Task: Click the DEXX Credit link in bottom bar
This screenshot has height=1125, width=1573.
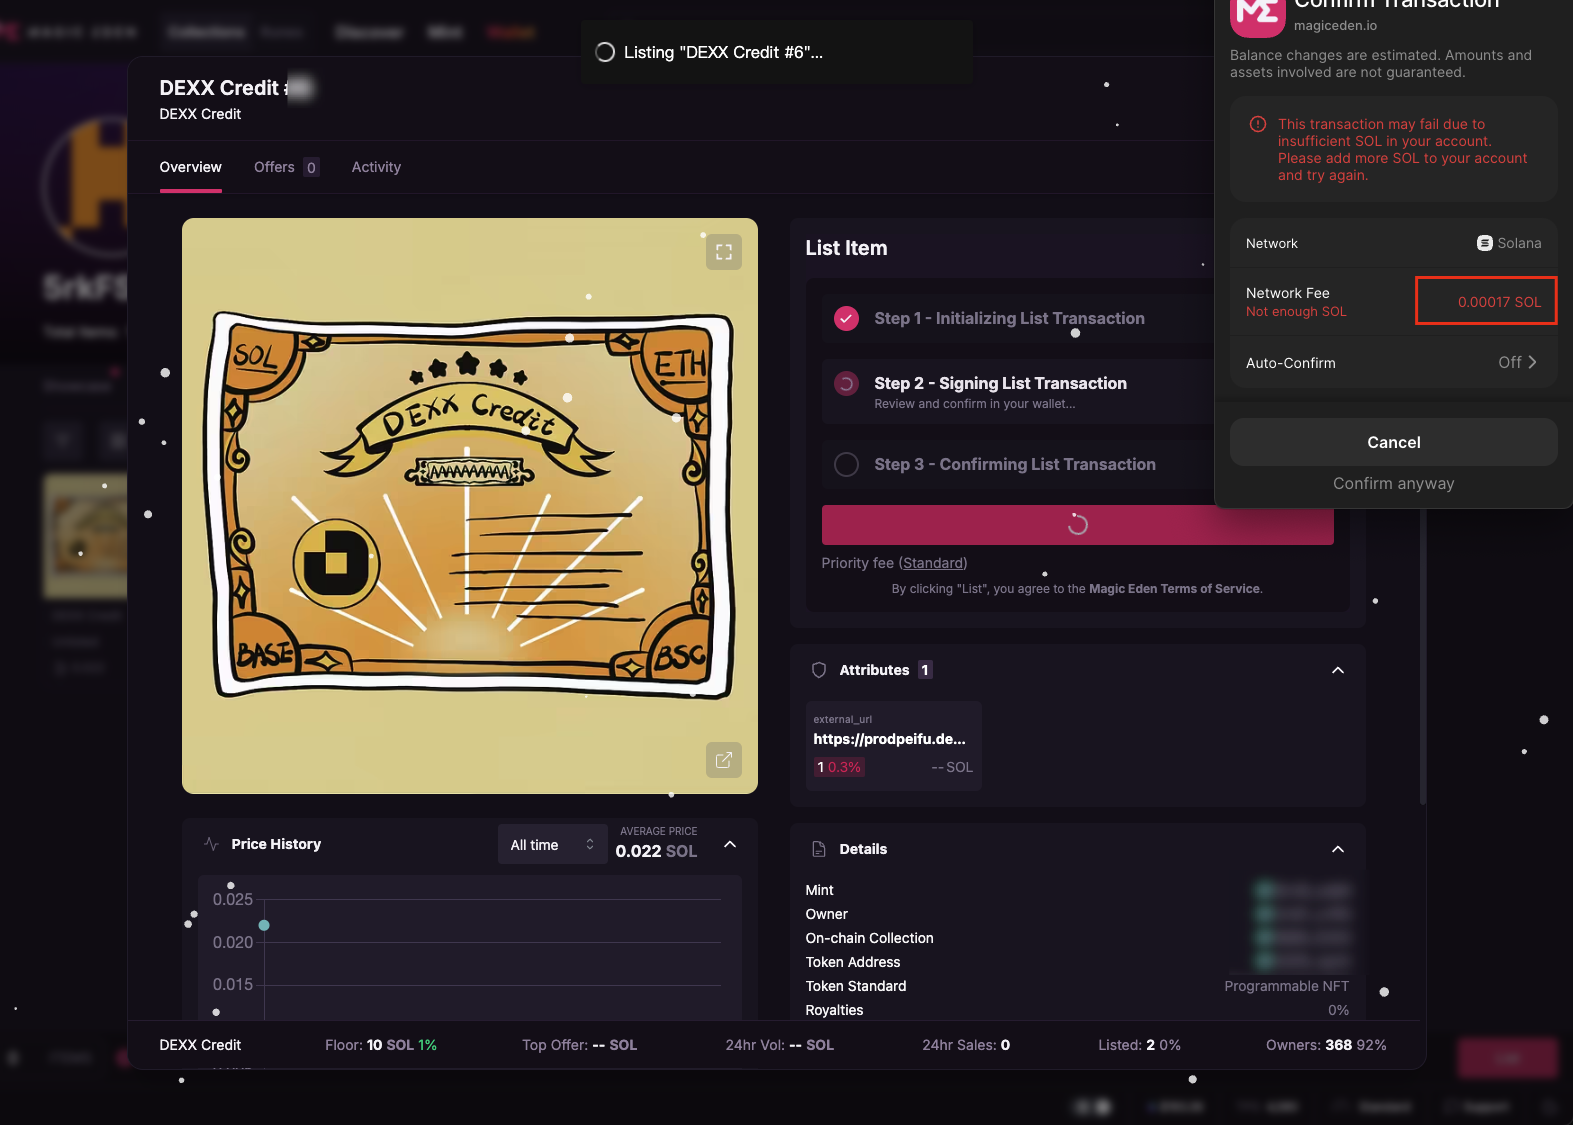Action: (200, 1045)
